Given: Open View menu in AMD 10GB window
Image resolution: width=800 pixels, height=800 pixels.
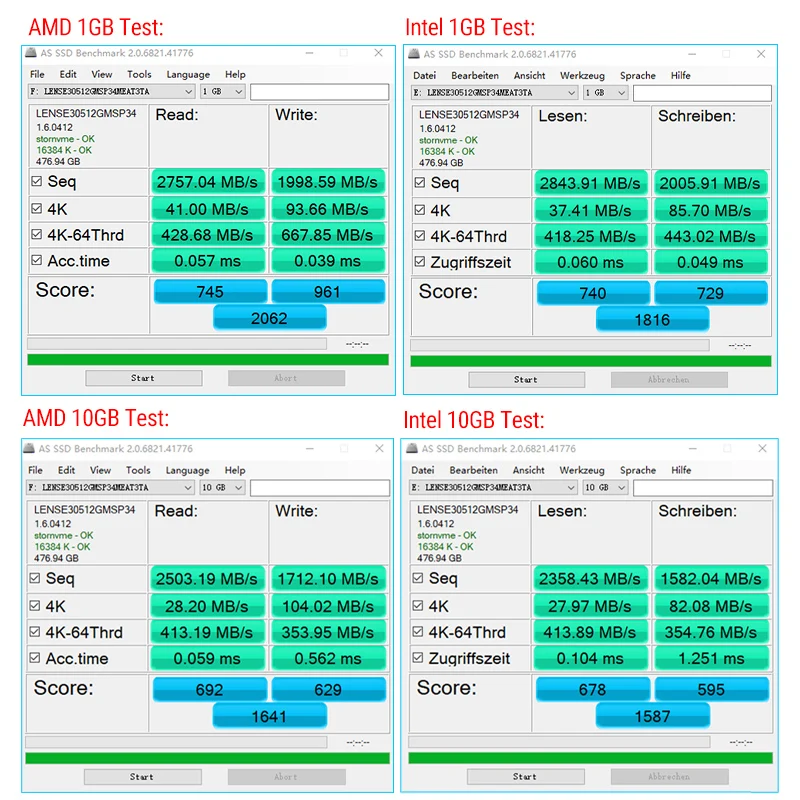Looking at the screenshot, I should [x=100, y=470].
